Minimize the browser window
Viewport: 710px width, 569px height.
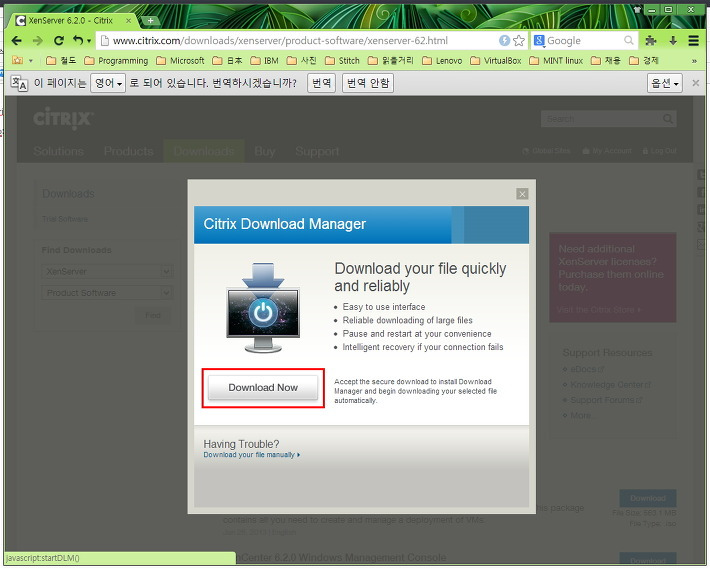point(652,10)
